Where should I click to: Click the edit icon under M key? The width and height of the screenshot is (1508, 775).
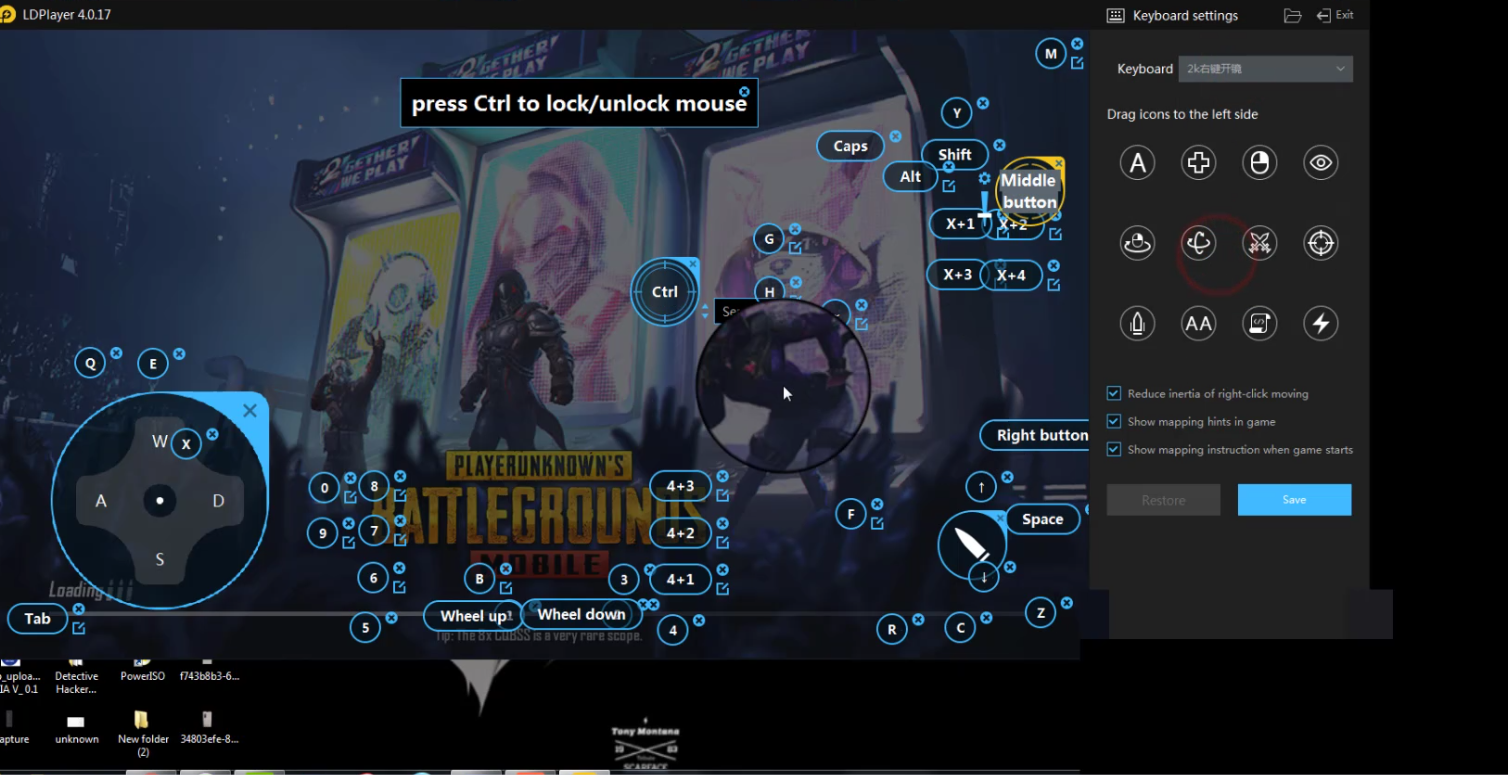tap(1077, 63)
